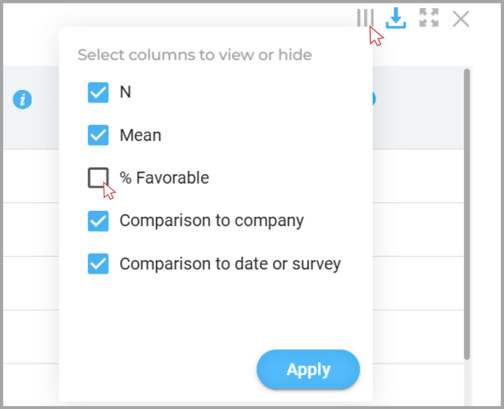This screenshot has width=504, height=409.
Task: Close the panel with the X icon
Action: pos(461,19)
